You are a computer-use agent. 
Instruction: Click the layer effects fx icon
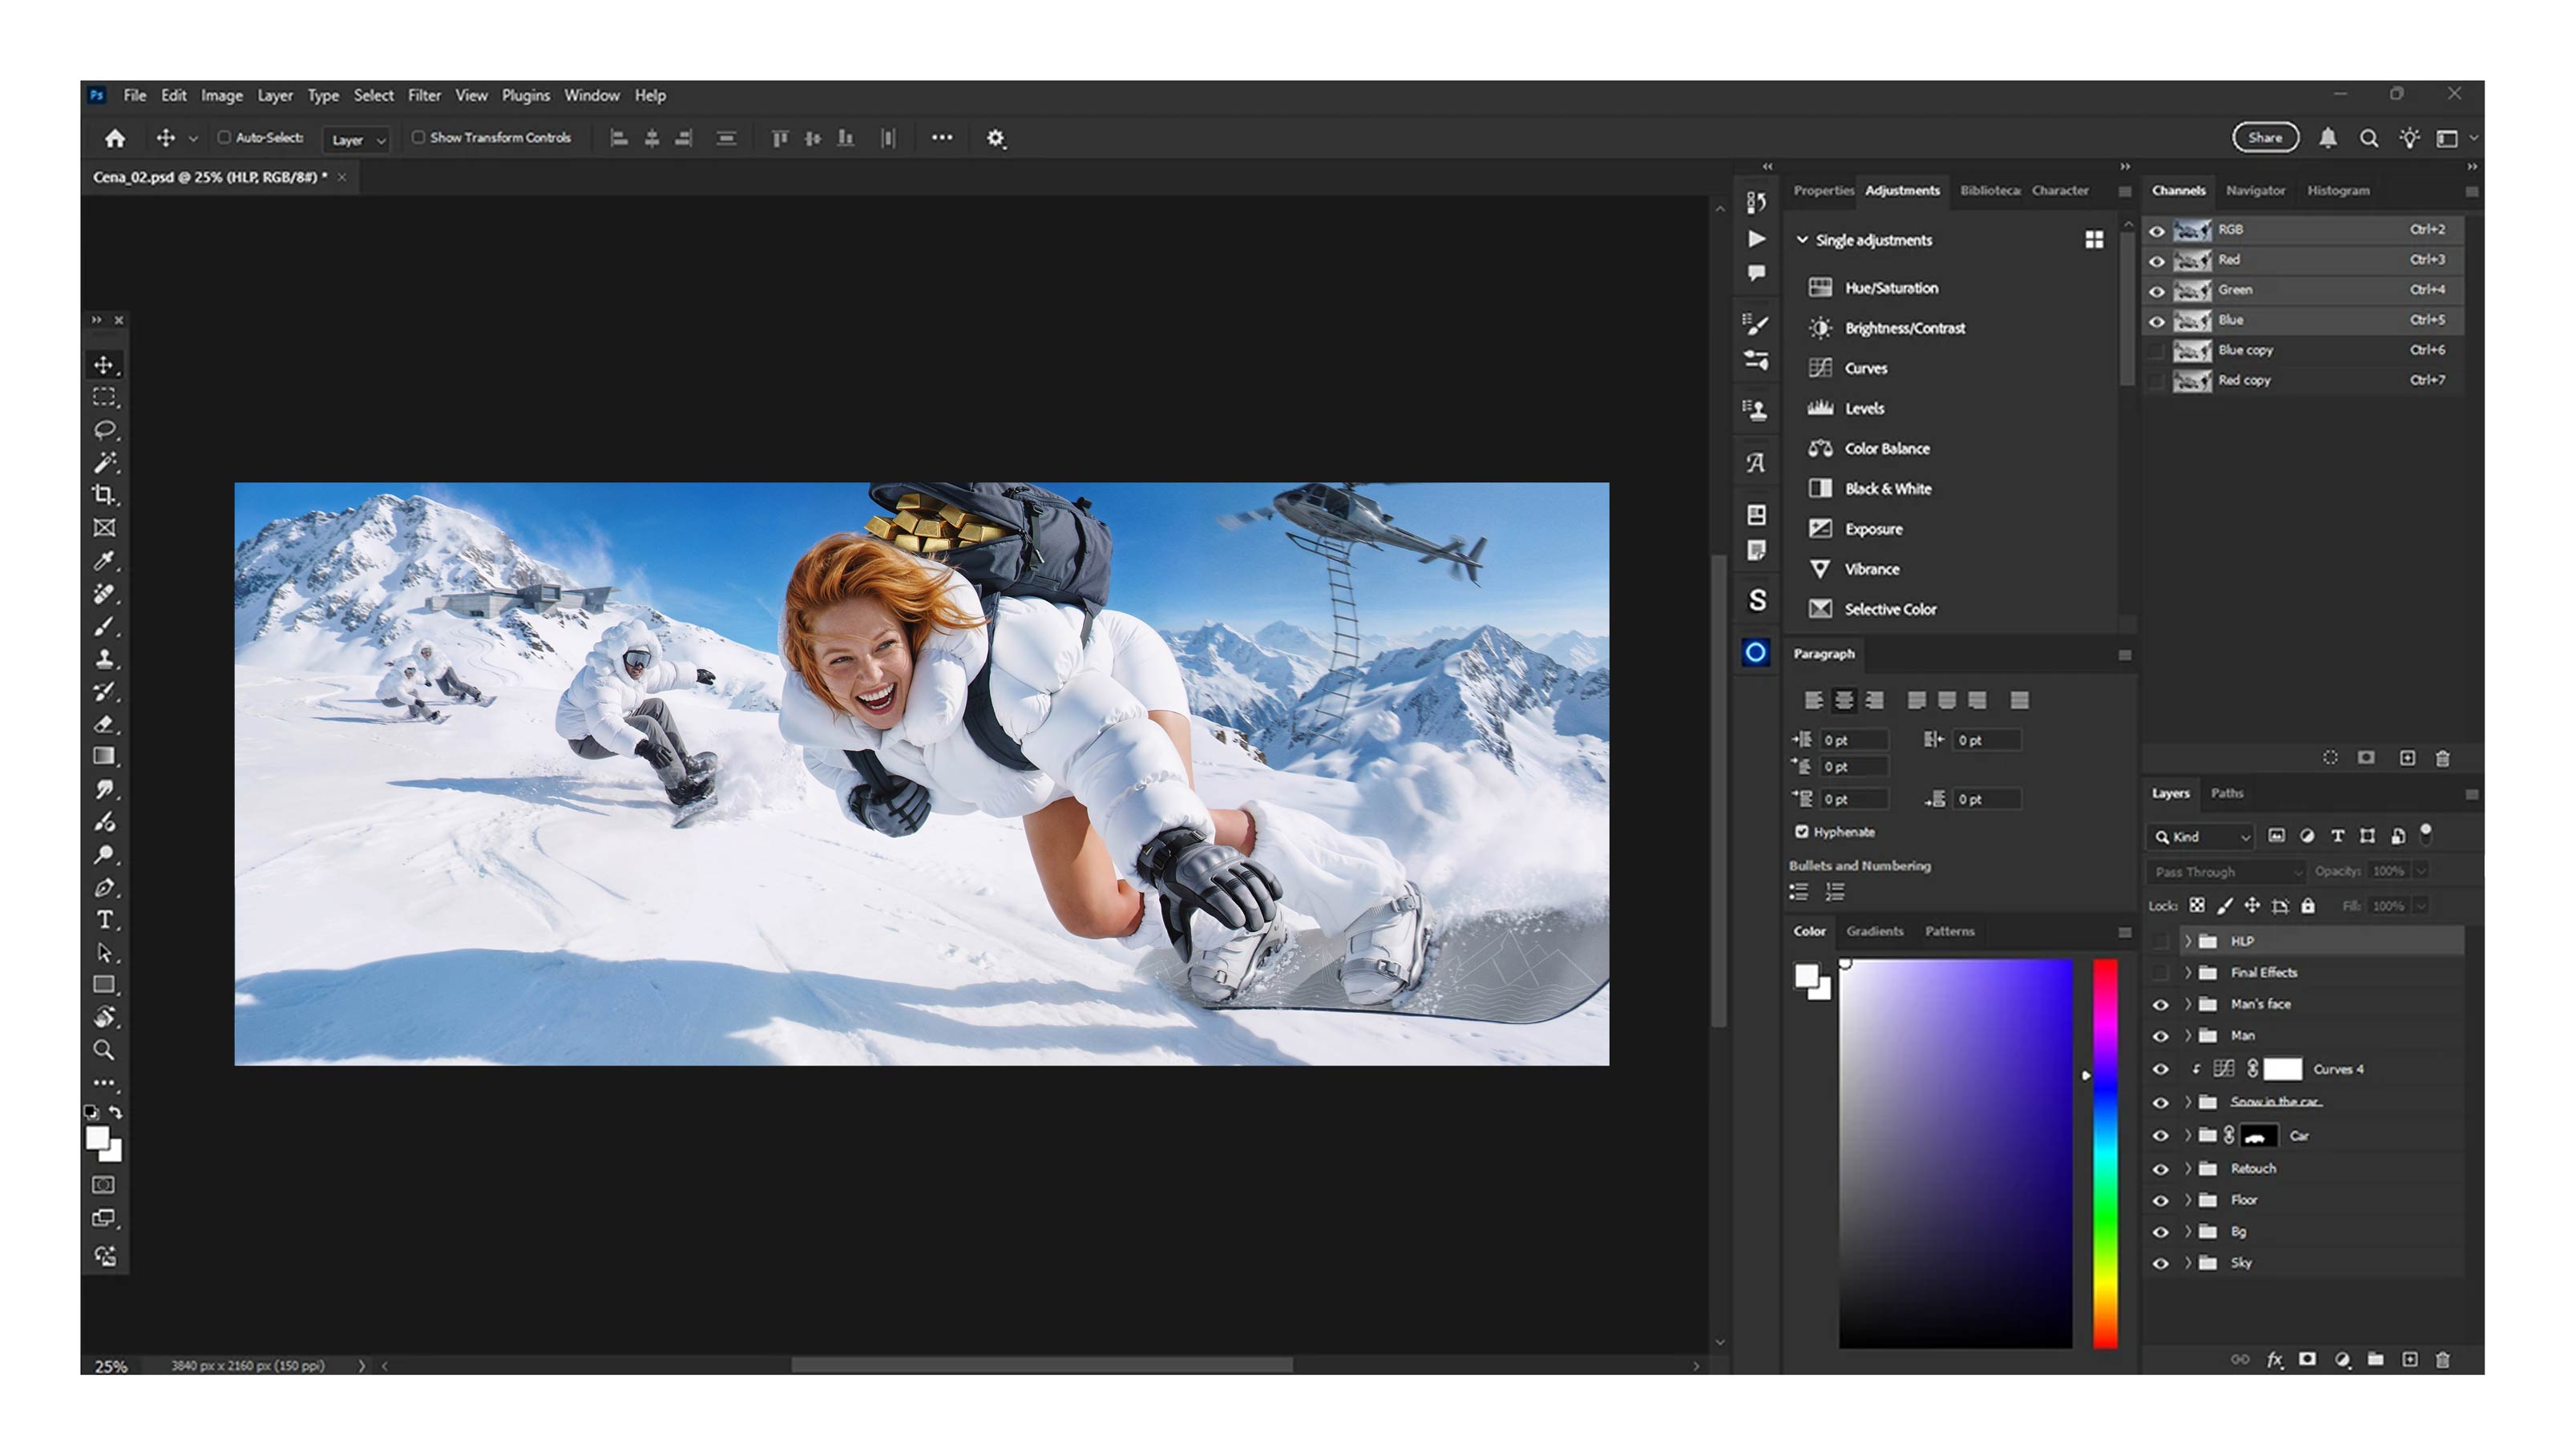point(2274,1359)
